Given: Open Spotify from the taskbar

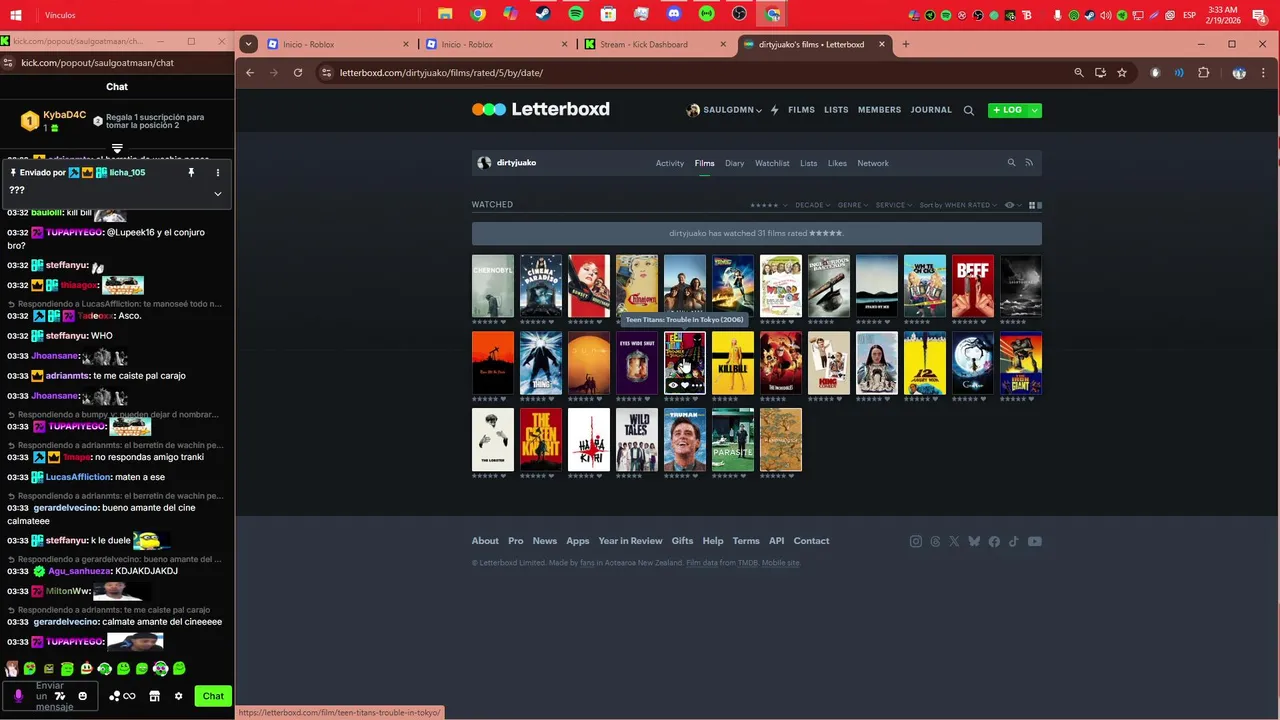Looking at the screenshot, I should tap(576, 14).
